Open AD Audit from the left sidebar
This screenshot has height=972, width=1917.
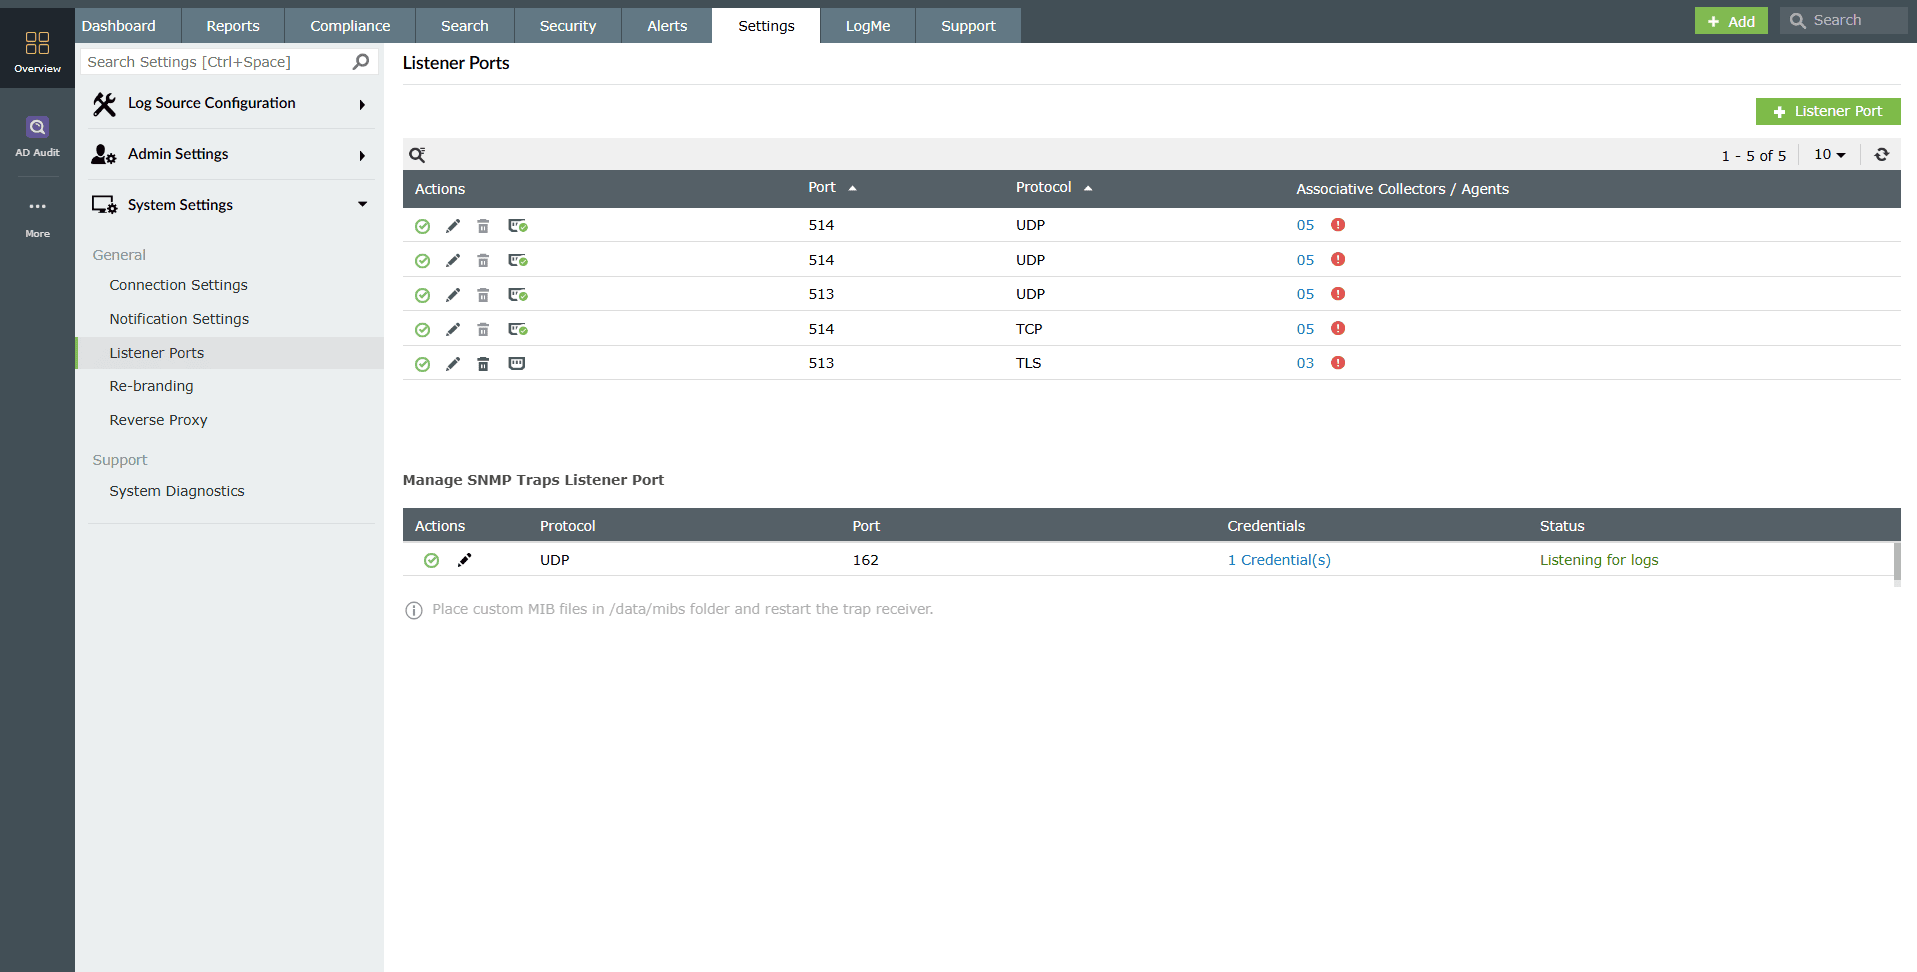[37, 135]
